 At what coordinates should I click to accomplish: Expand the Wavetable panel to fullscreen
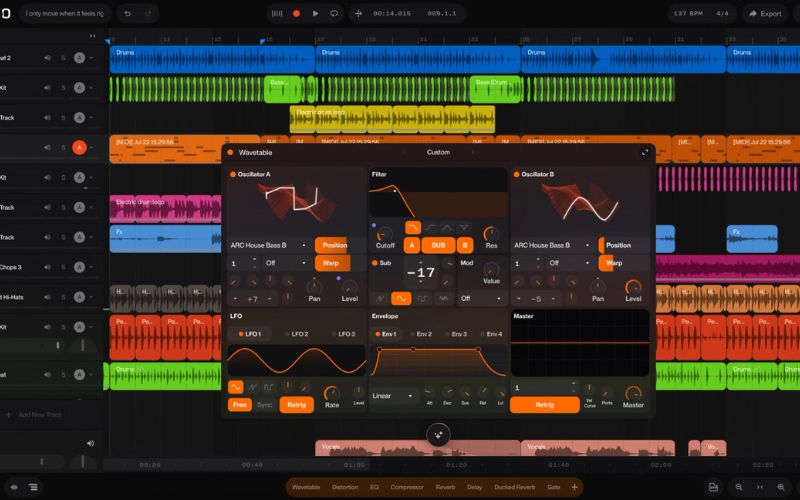pos(645,153)
